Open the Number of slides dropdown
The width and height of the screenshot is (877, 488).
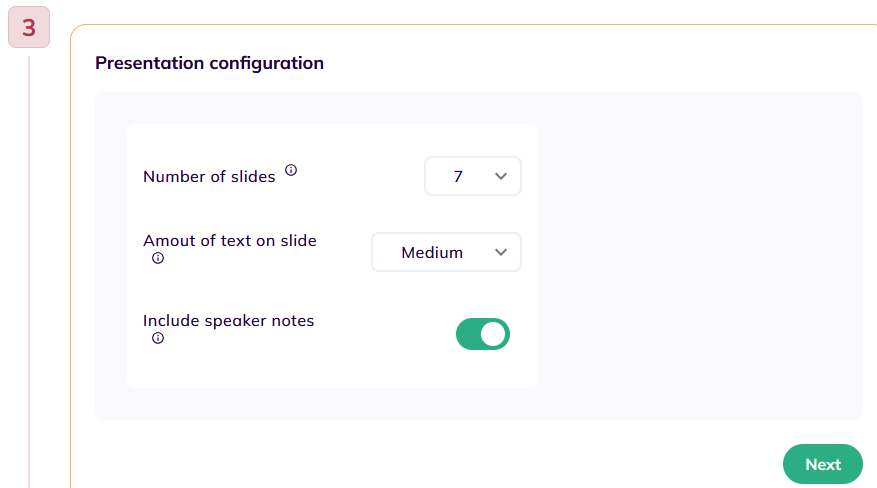473,176
